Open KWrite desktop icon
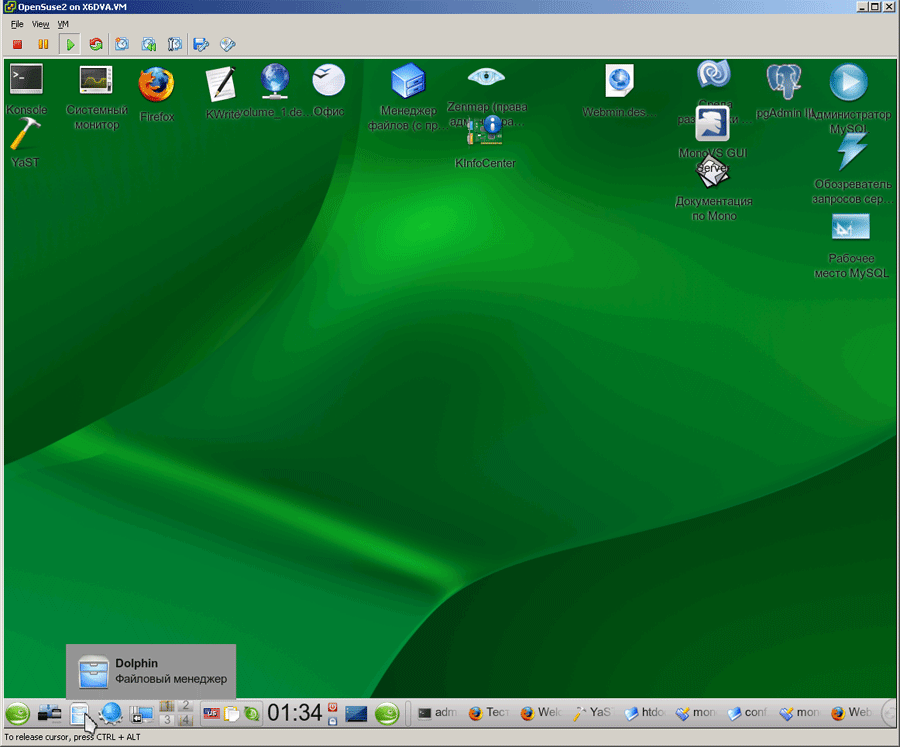Image resolution: width=900 pixels, height=747 pixels. pos(222,92)
